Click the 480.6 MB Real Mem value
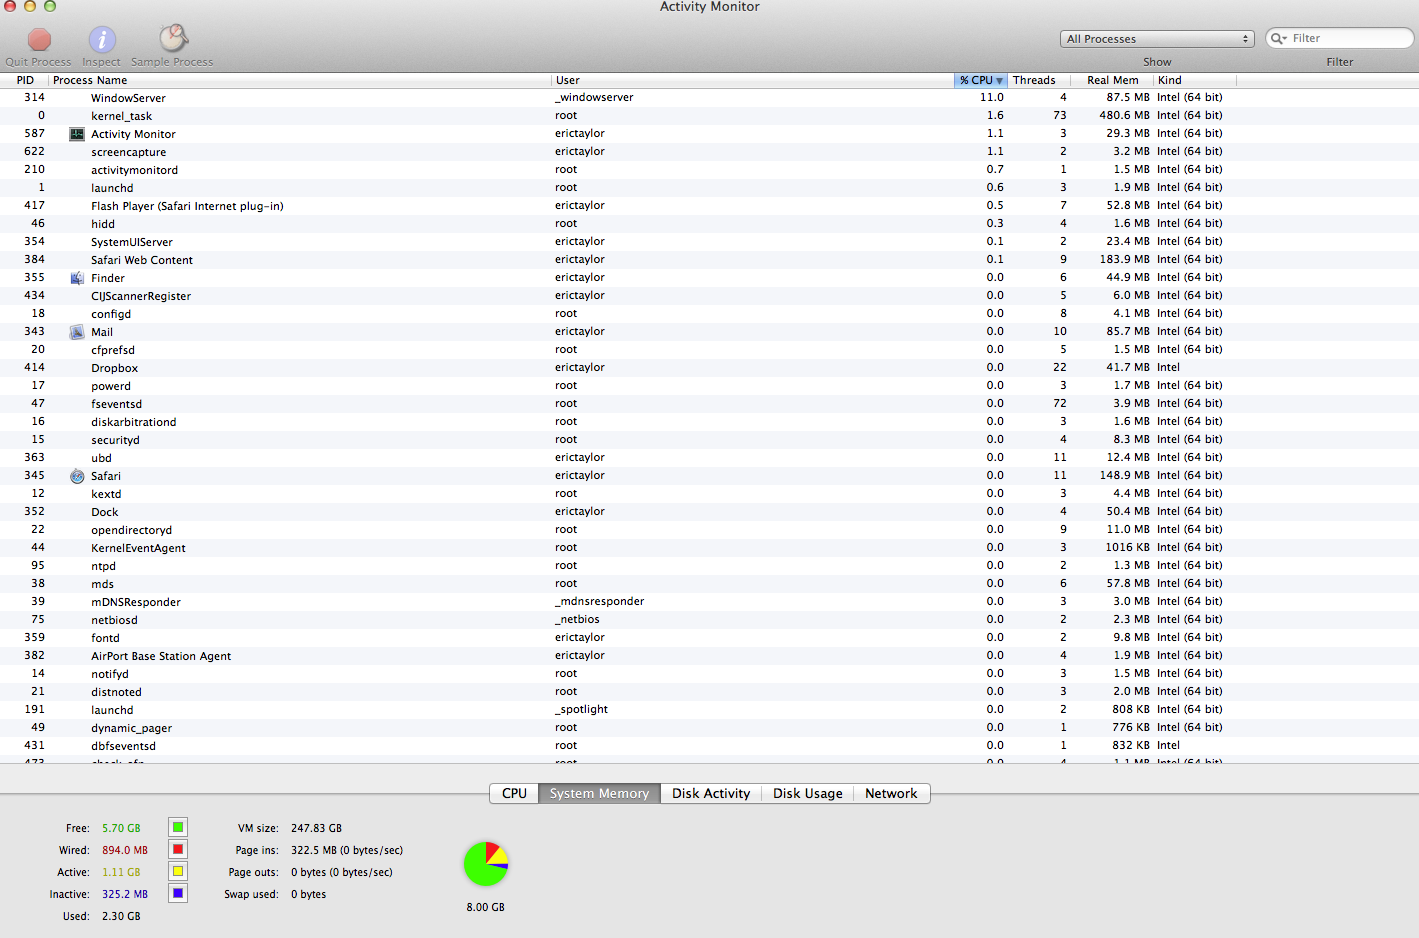Viewport: 1419px width, 938px height. pyautogui.click(x=1124, y=116)
